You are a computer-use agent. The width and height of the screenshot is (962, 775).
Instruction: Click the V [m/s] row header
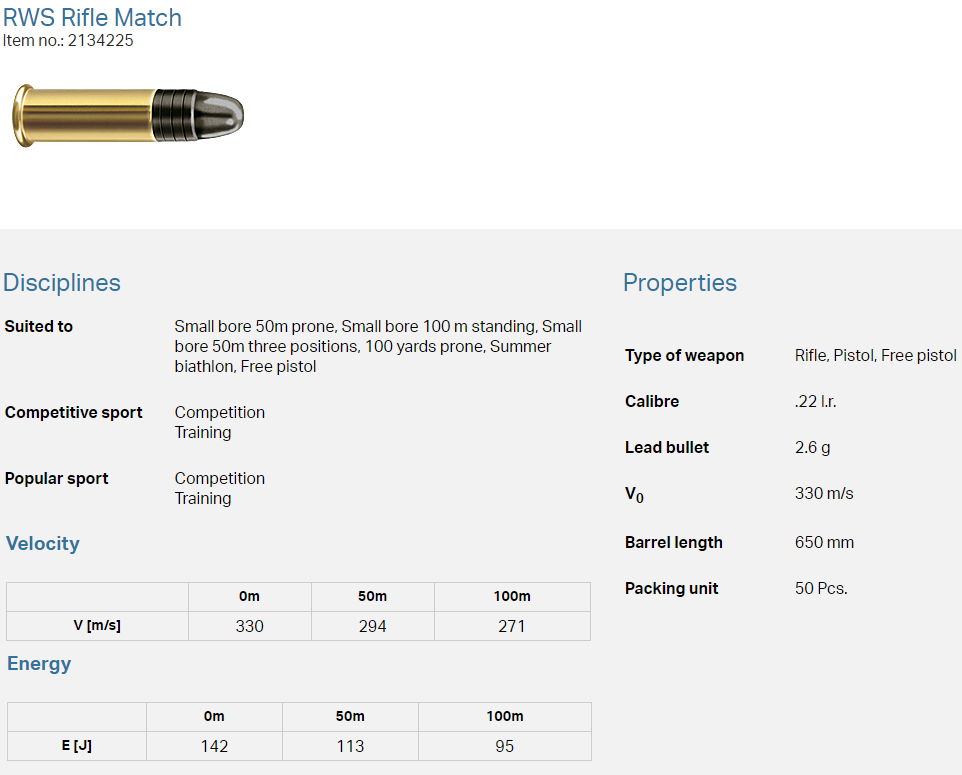[x=97, y=626]
